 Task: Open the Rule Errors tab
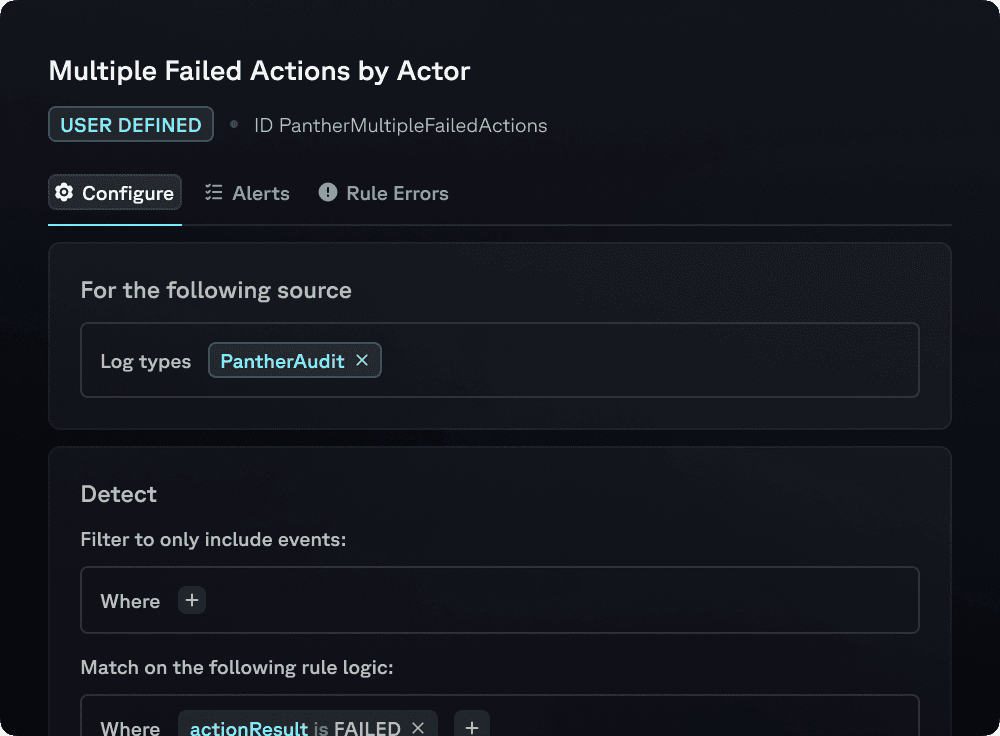coord(397,193)
